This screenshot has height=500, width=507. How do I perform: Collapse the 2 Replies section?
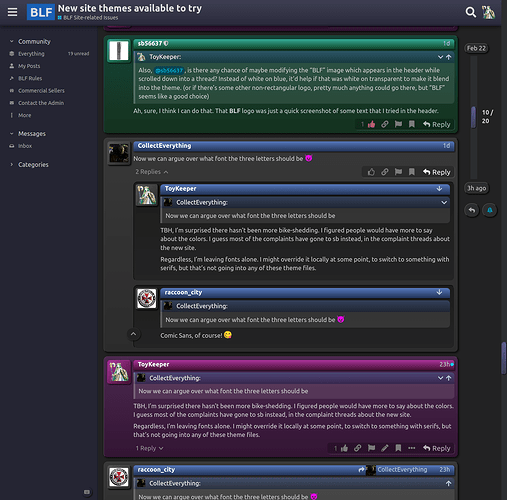click(x=152, y=172)
